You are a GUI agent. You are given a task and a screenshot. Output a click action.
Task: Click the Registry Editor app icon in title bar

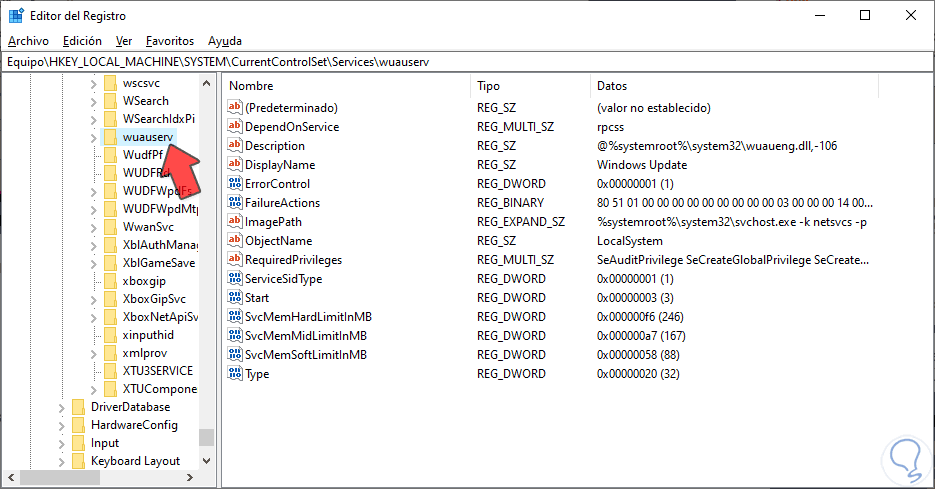click(x=17, y=16)
